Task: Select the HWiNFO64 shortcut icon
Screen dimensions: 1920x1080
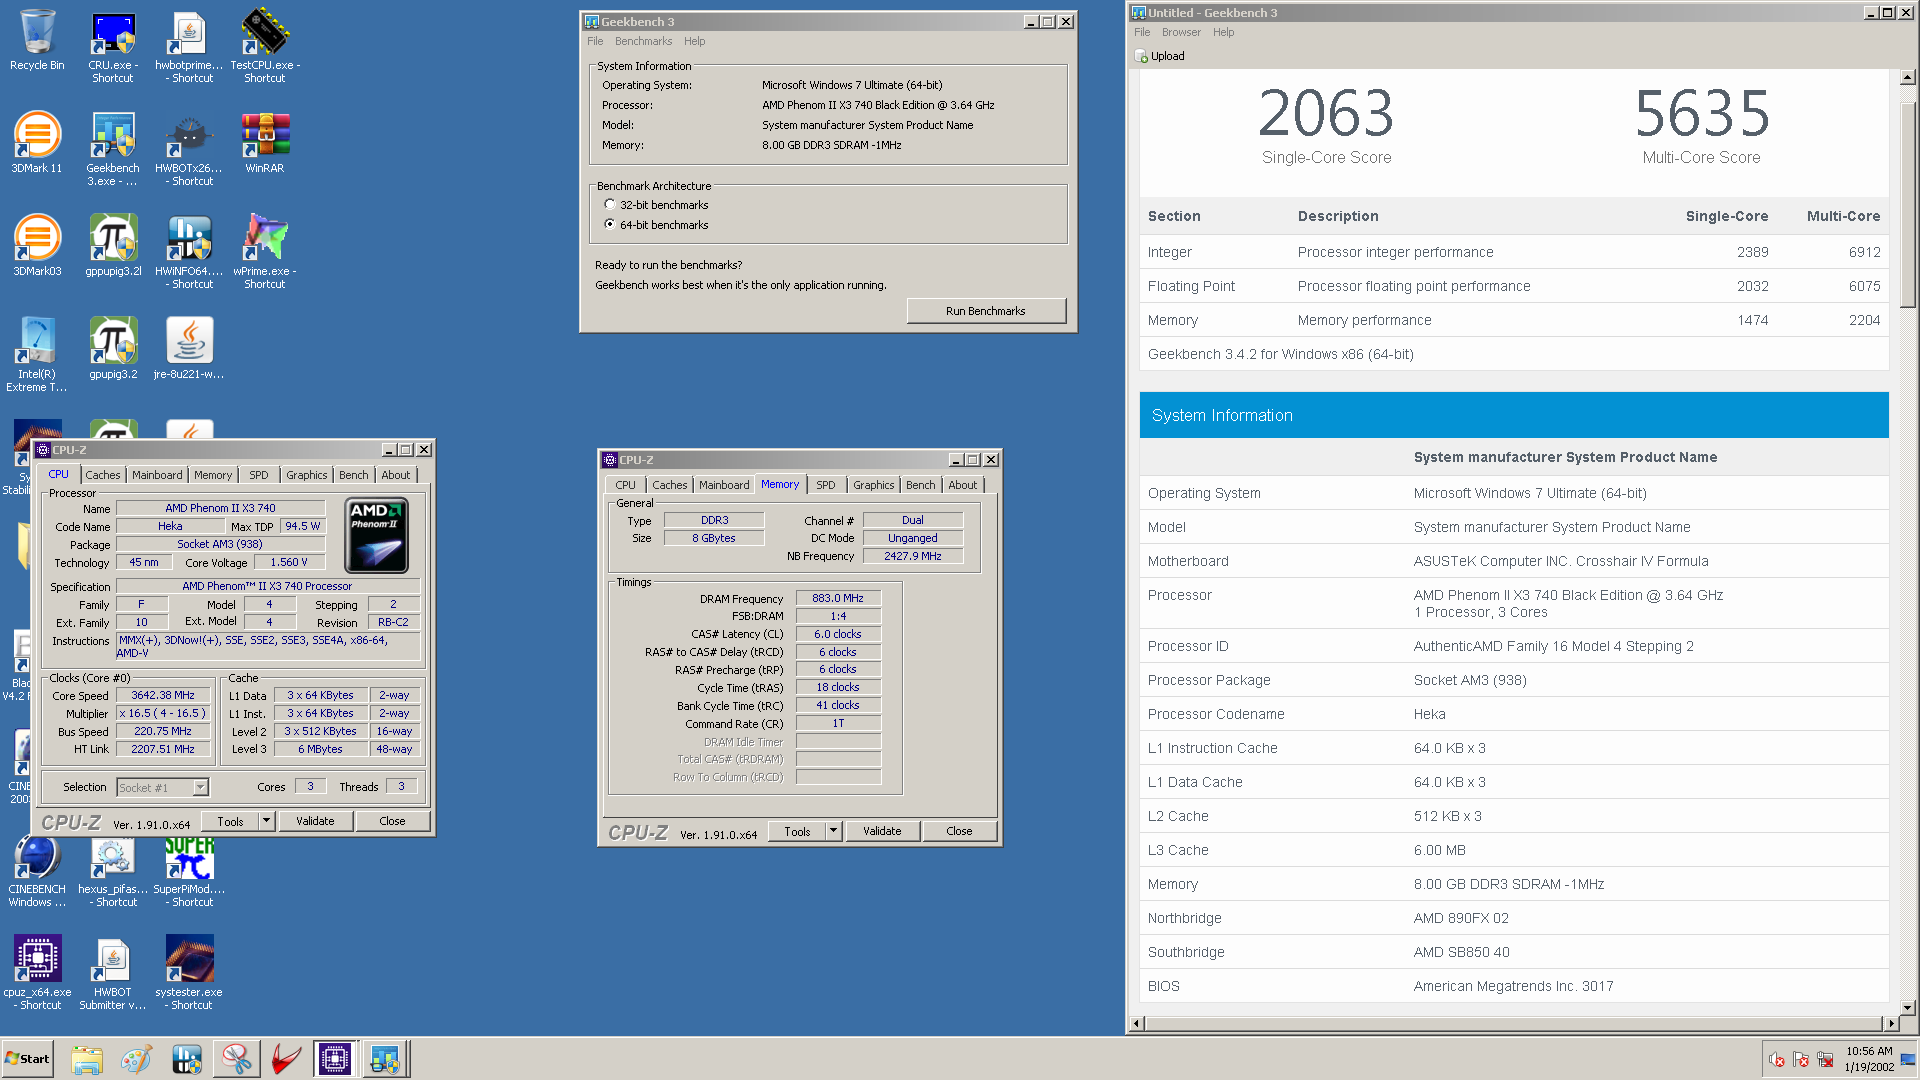Action: pyautogui.click(x=189, y=252)
